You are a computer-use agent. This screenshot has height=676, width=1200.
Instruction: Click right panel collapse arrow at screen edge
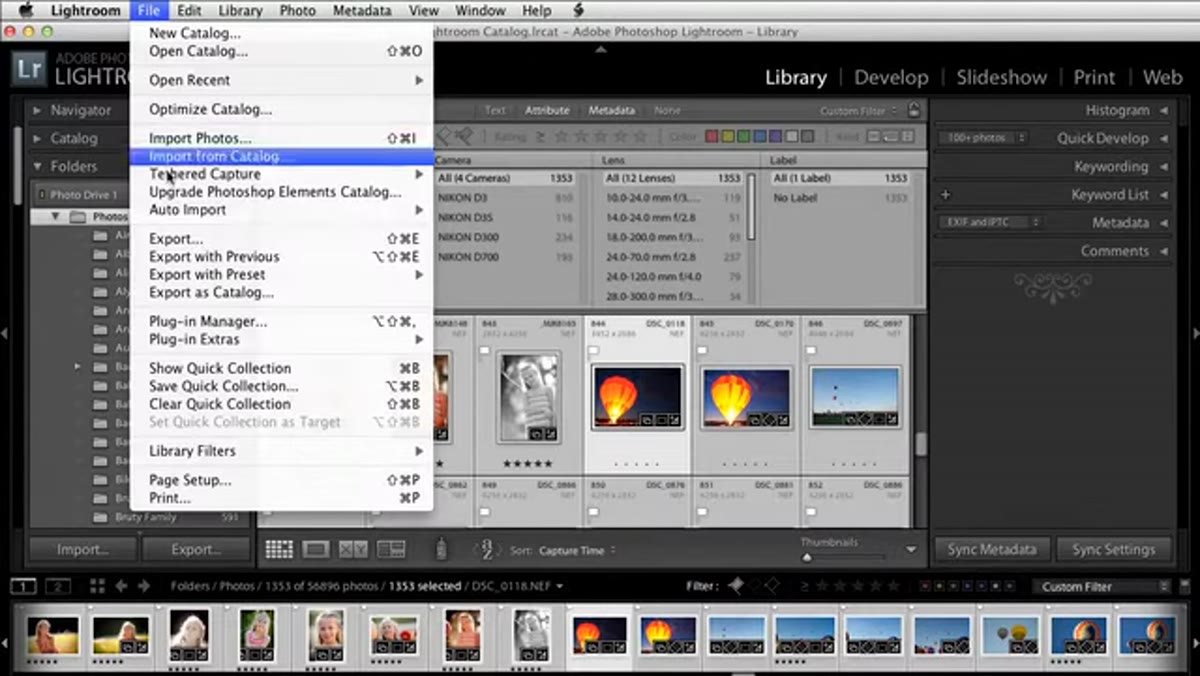(x=1194, y=332)
